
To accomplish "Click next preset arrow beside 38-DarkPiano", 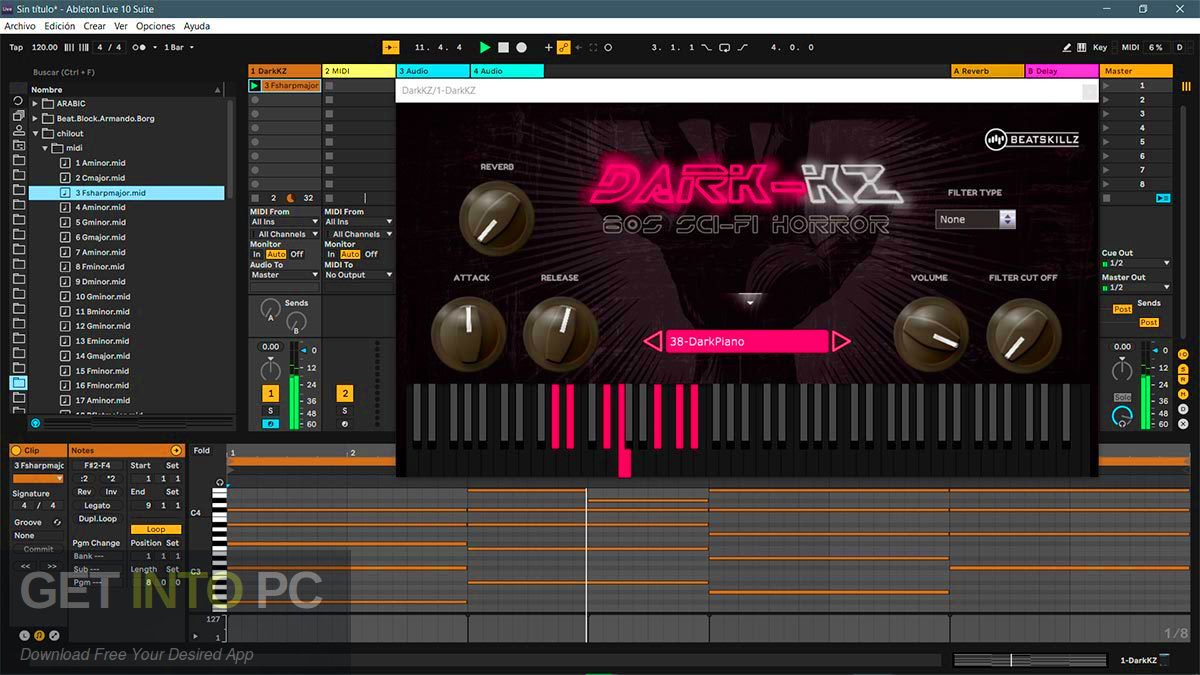I will point(841,342).
